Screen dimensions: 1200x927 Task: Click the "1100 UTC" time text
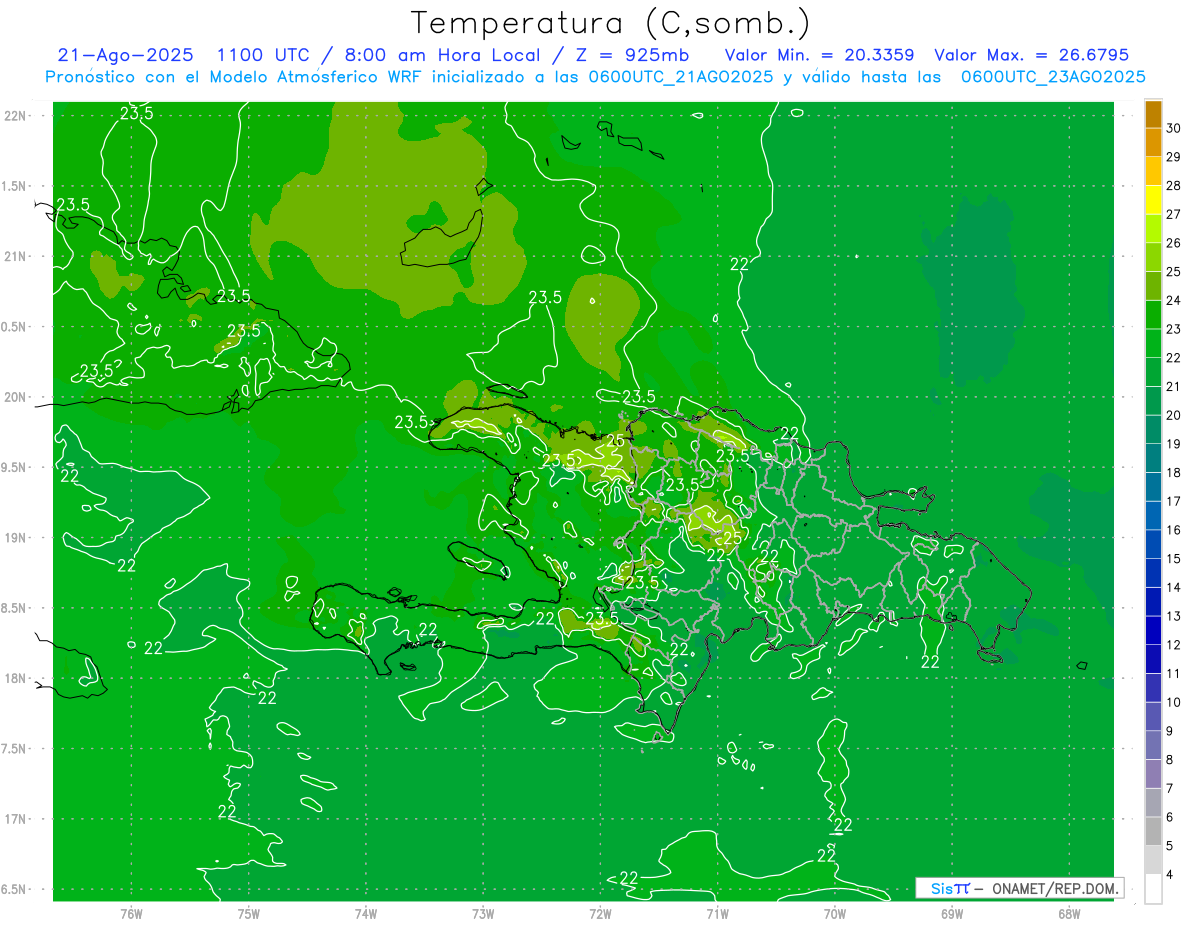263,56
